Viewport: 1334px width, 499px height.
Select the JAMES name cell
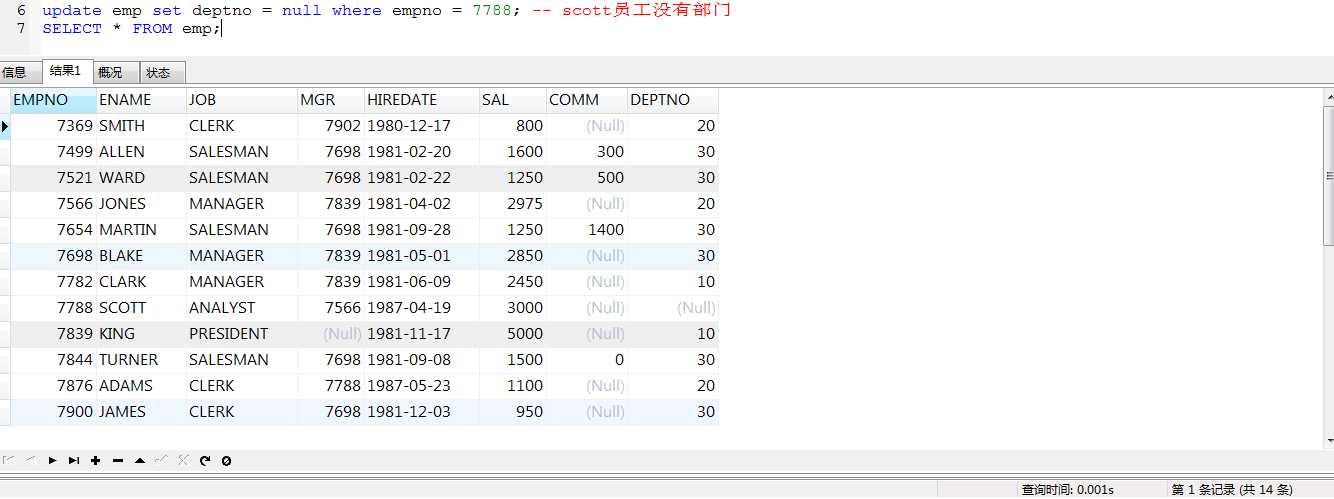(x=141, y=412)
